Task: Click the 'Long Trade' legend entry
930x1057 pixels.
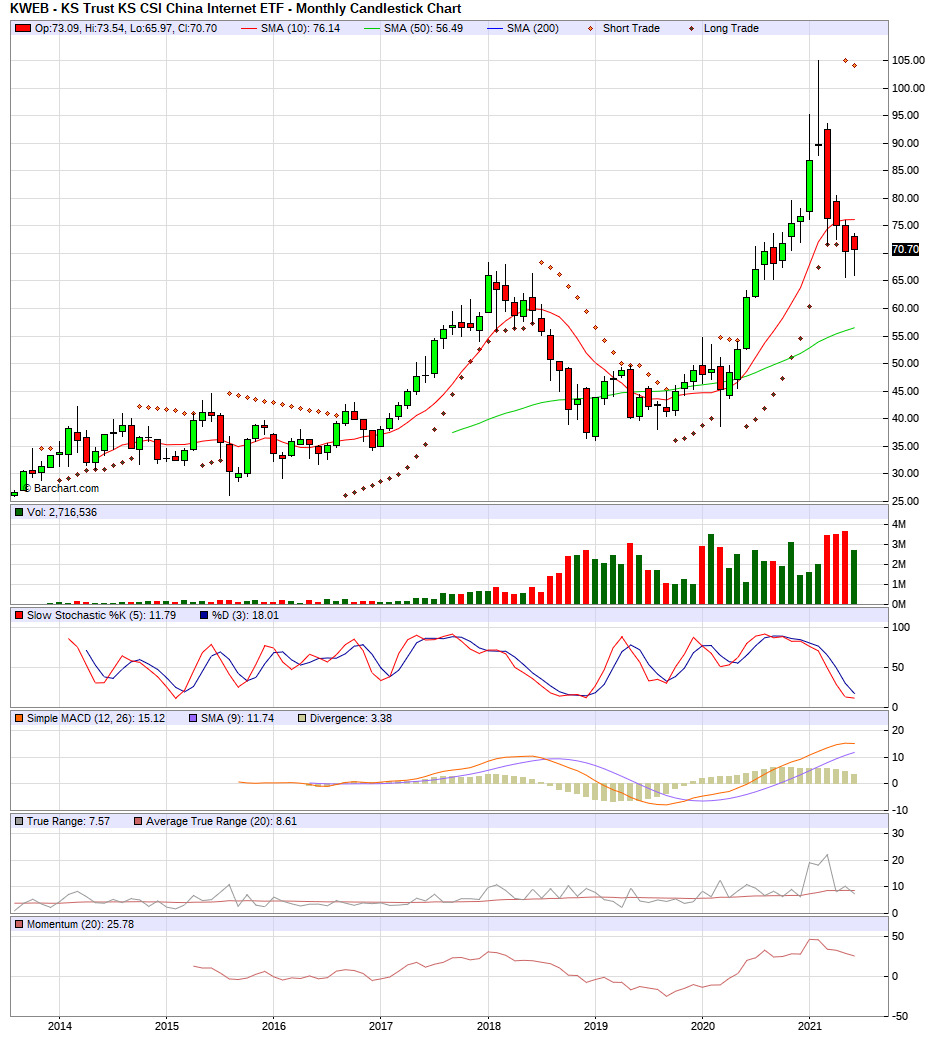Action: coord(731,28)
